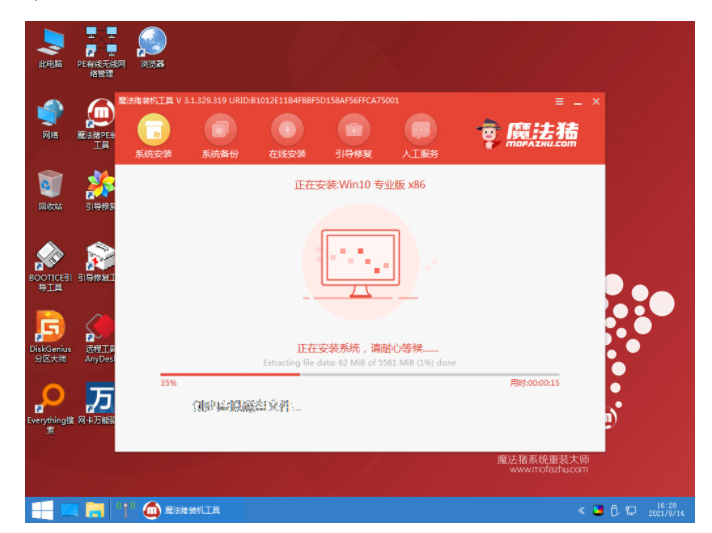Open the Everything search desktop shortcut

point(50,400)
